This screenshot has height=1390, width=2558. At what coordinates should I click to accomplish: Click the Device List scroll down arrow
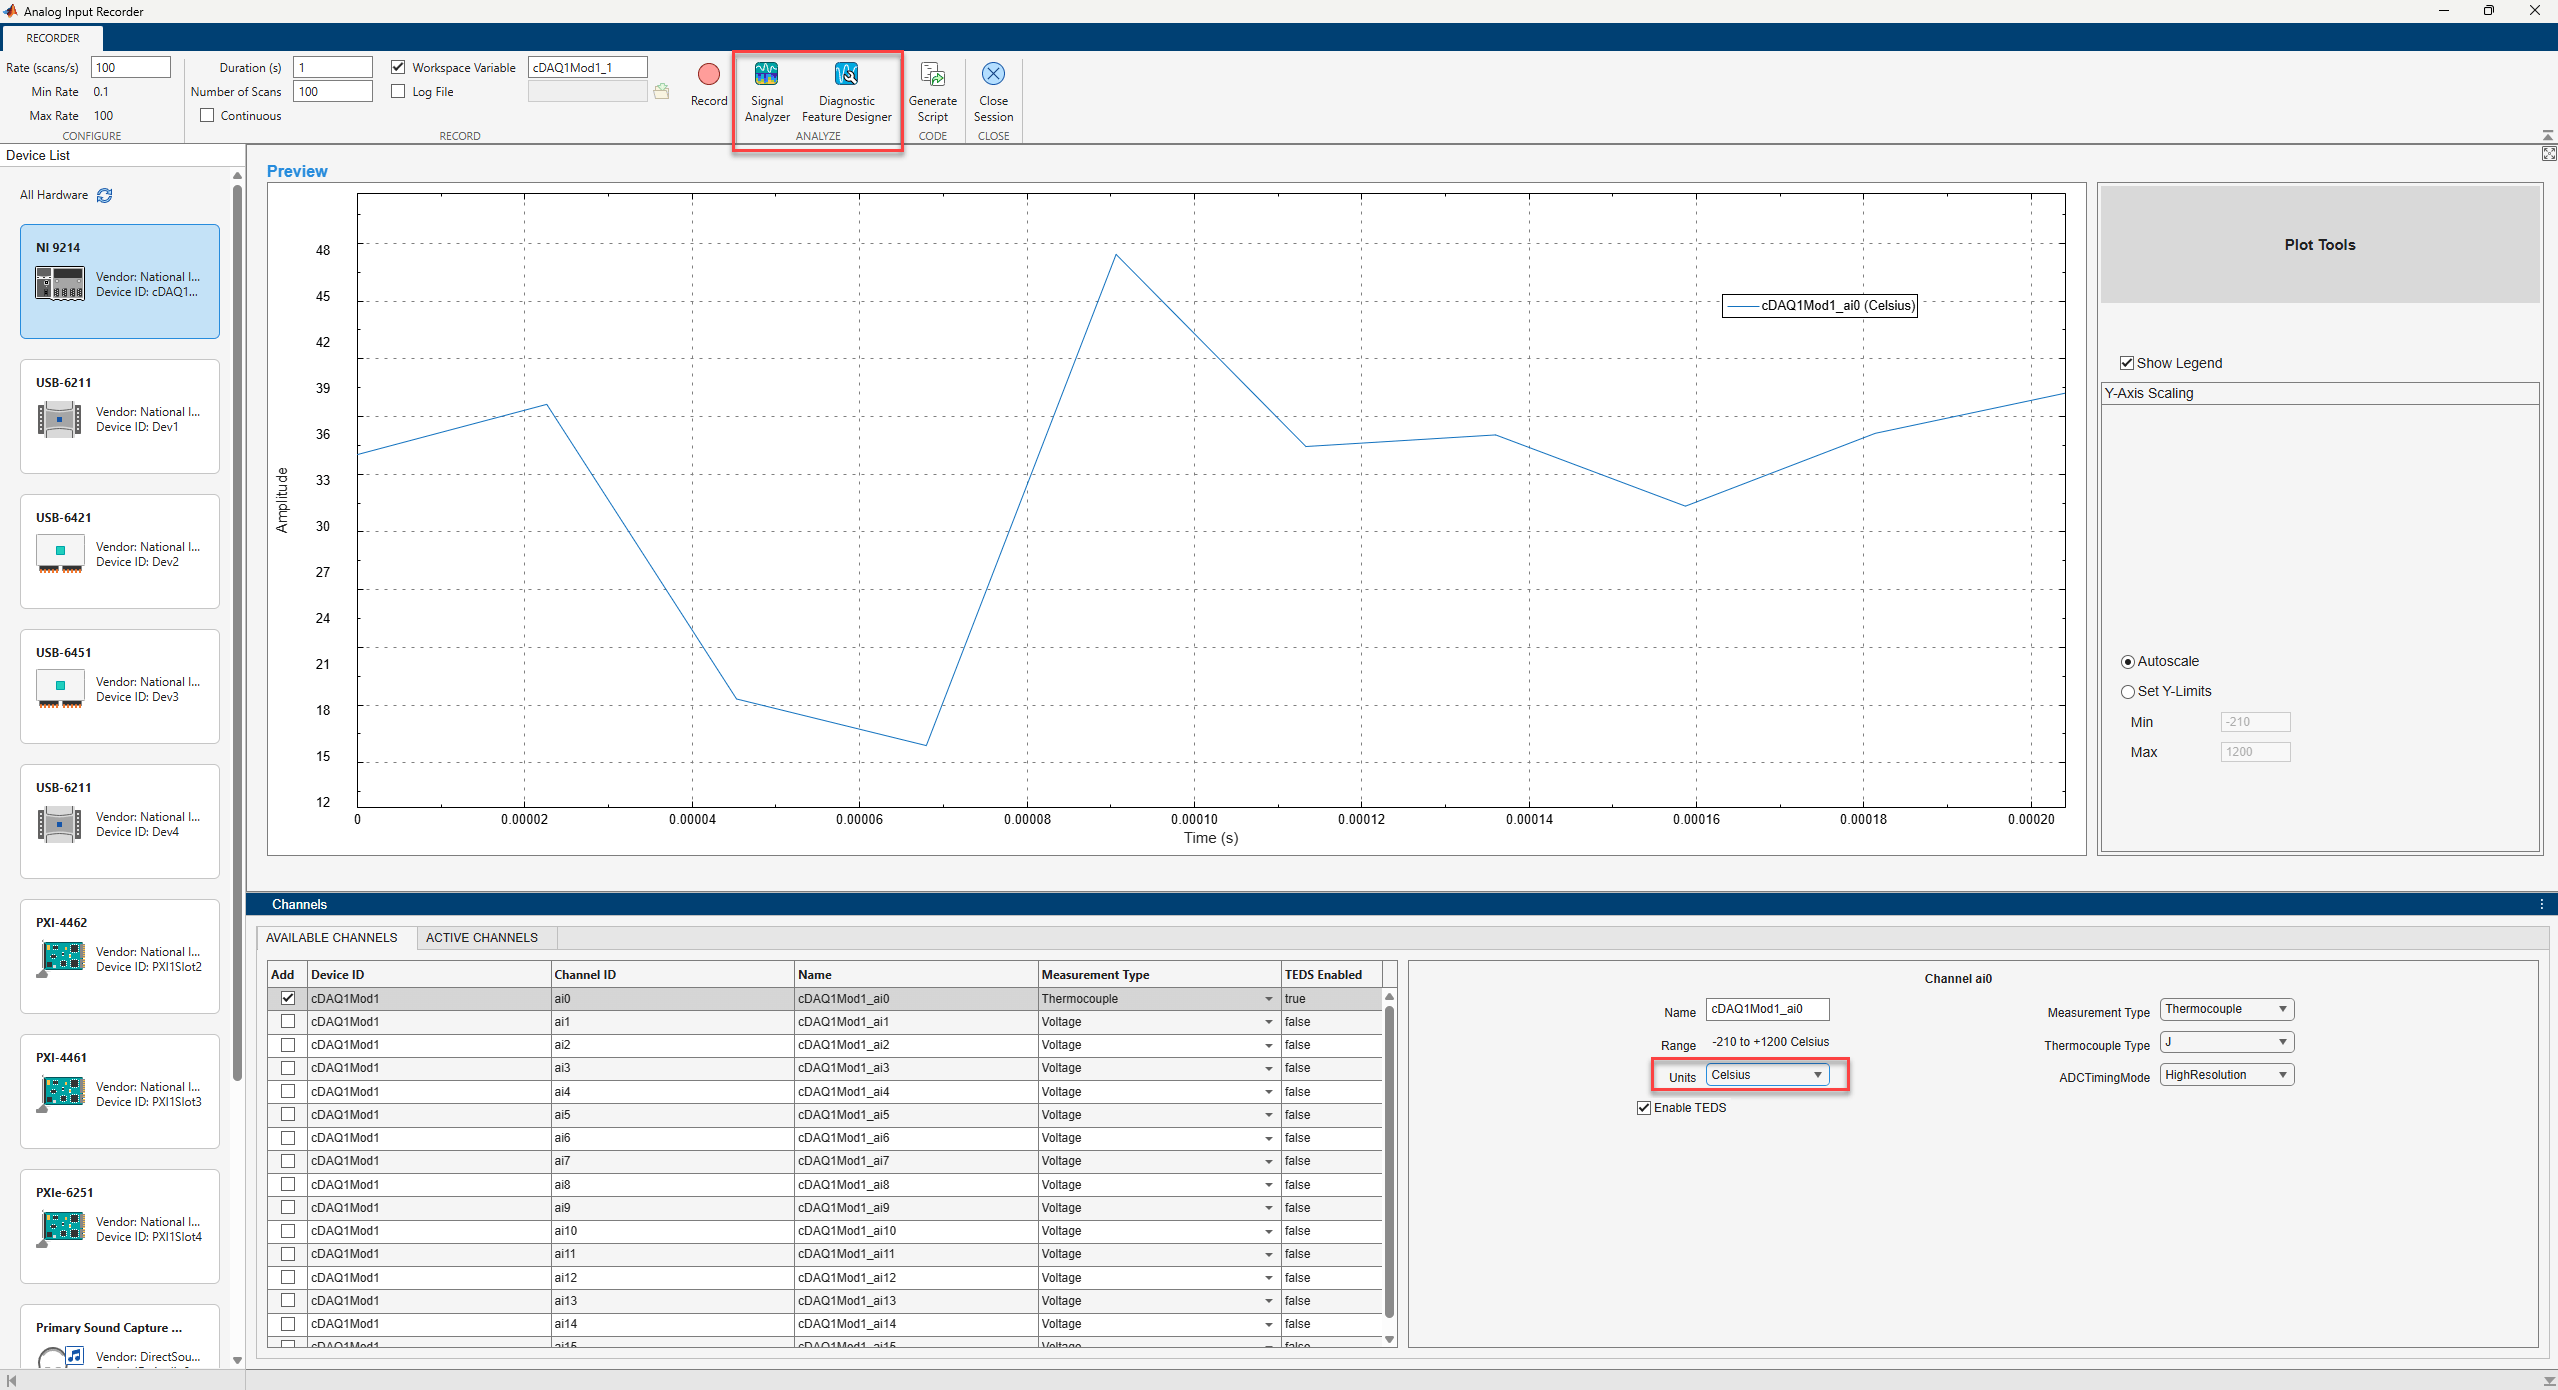click(x=237, y=1360)
